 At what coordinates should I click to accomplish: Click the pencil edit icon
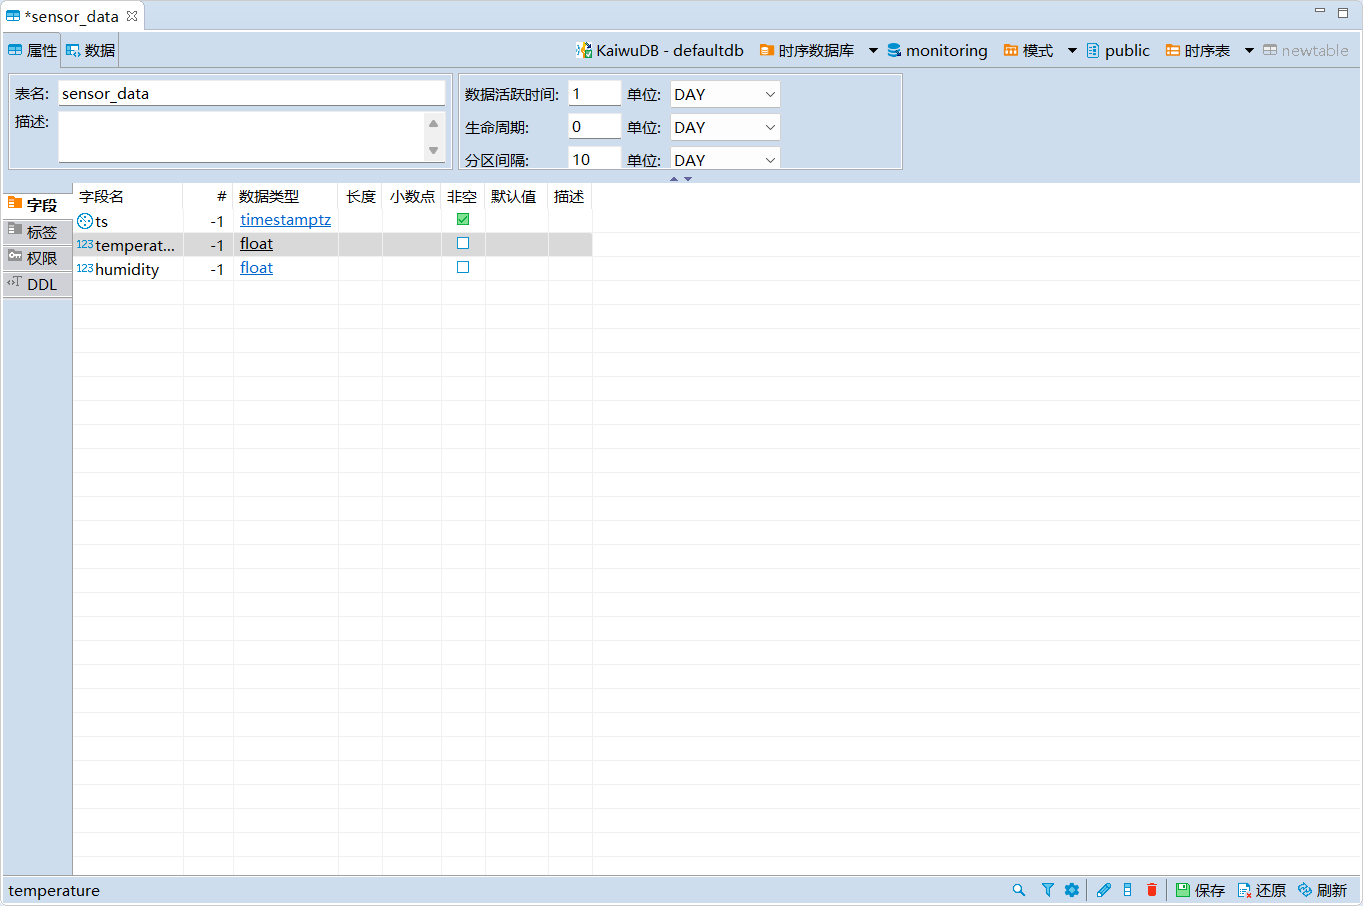click(x=1104, y=890)
